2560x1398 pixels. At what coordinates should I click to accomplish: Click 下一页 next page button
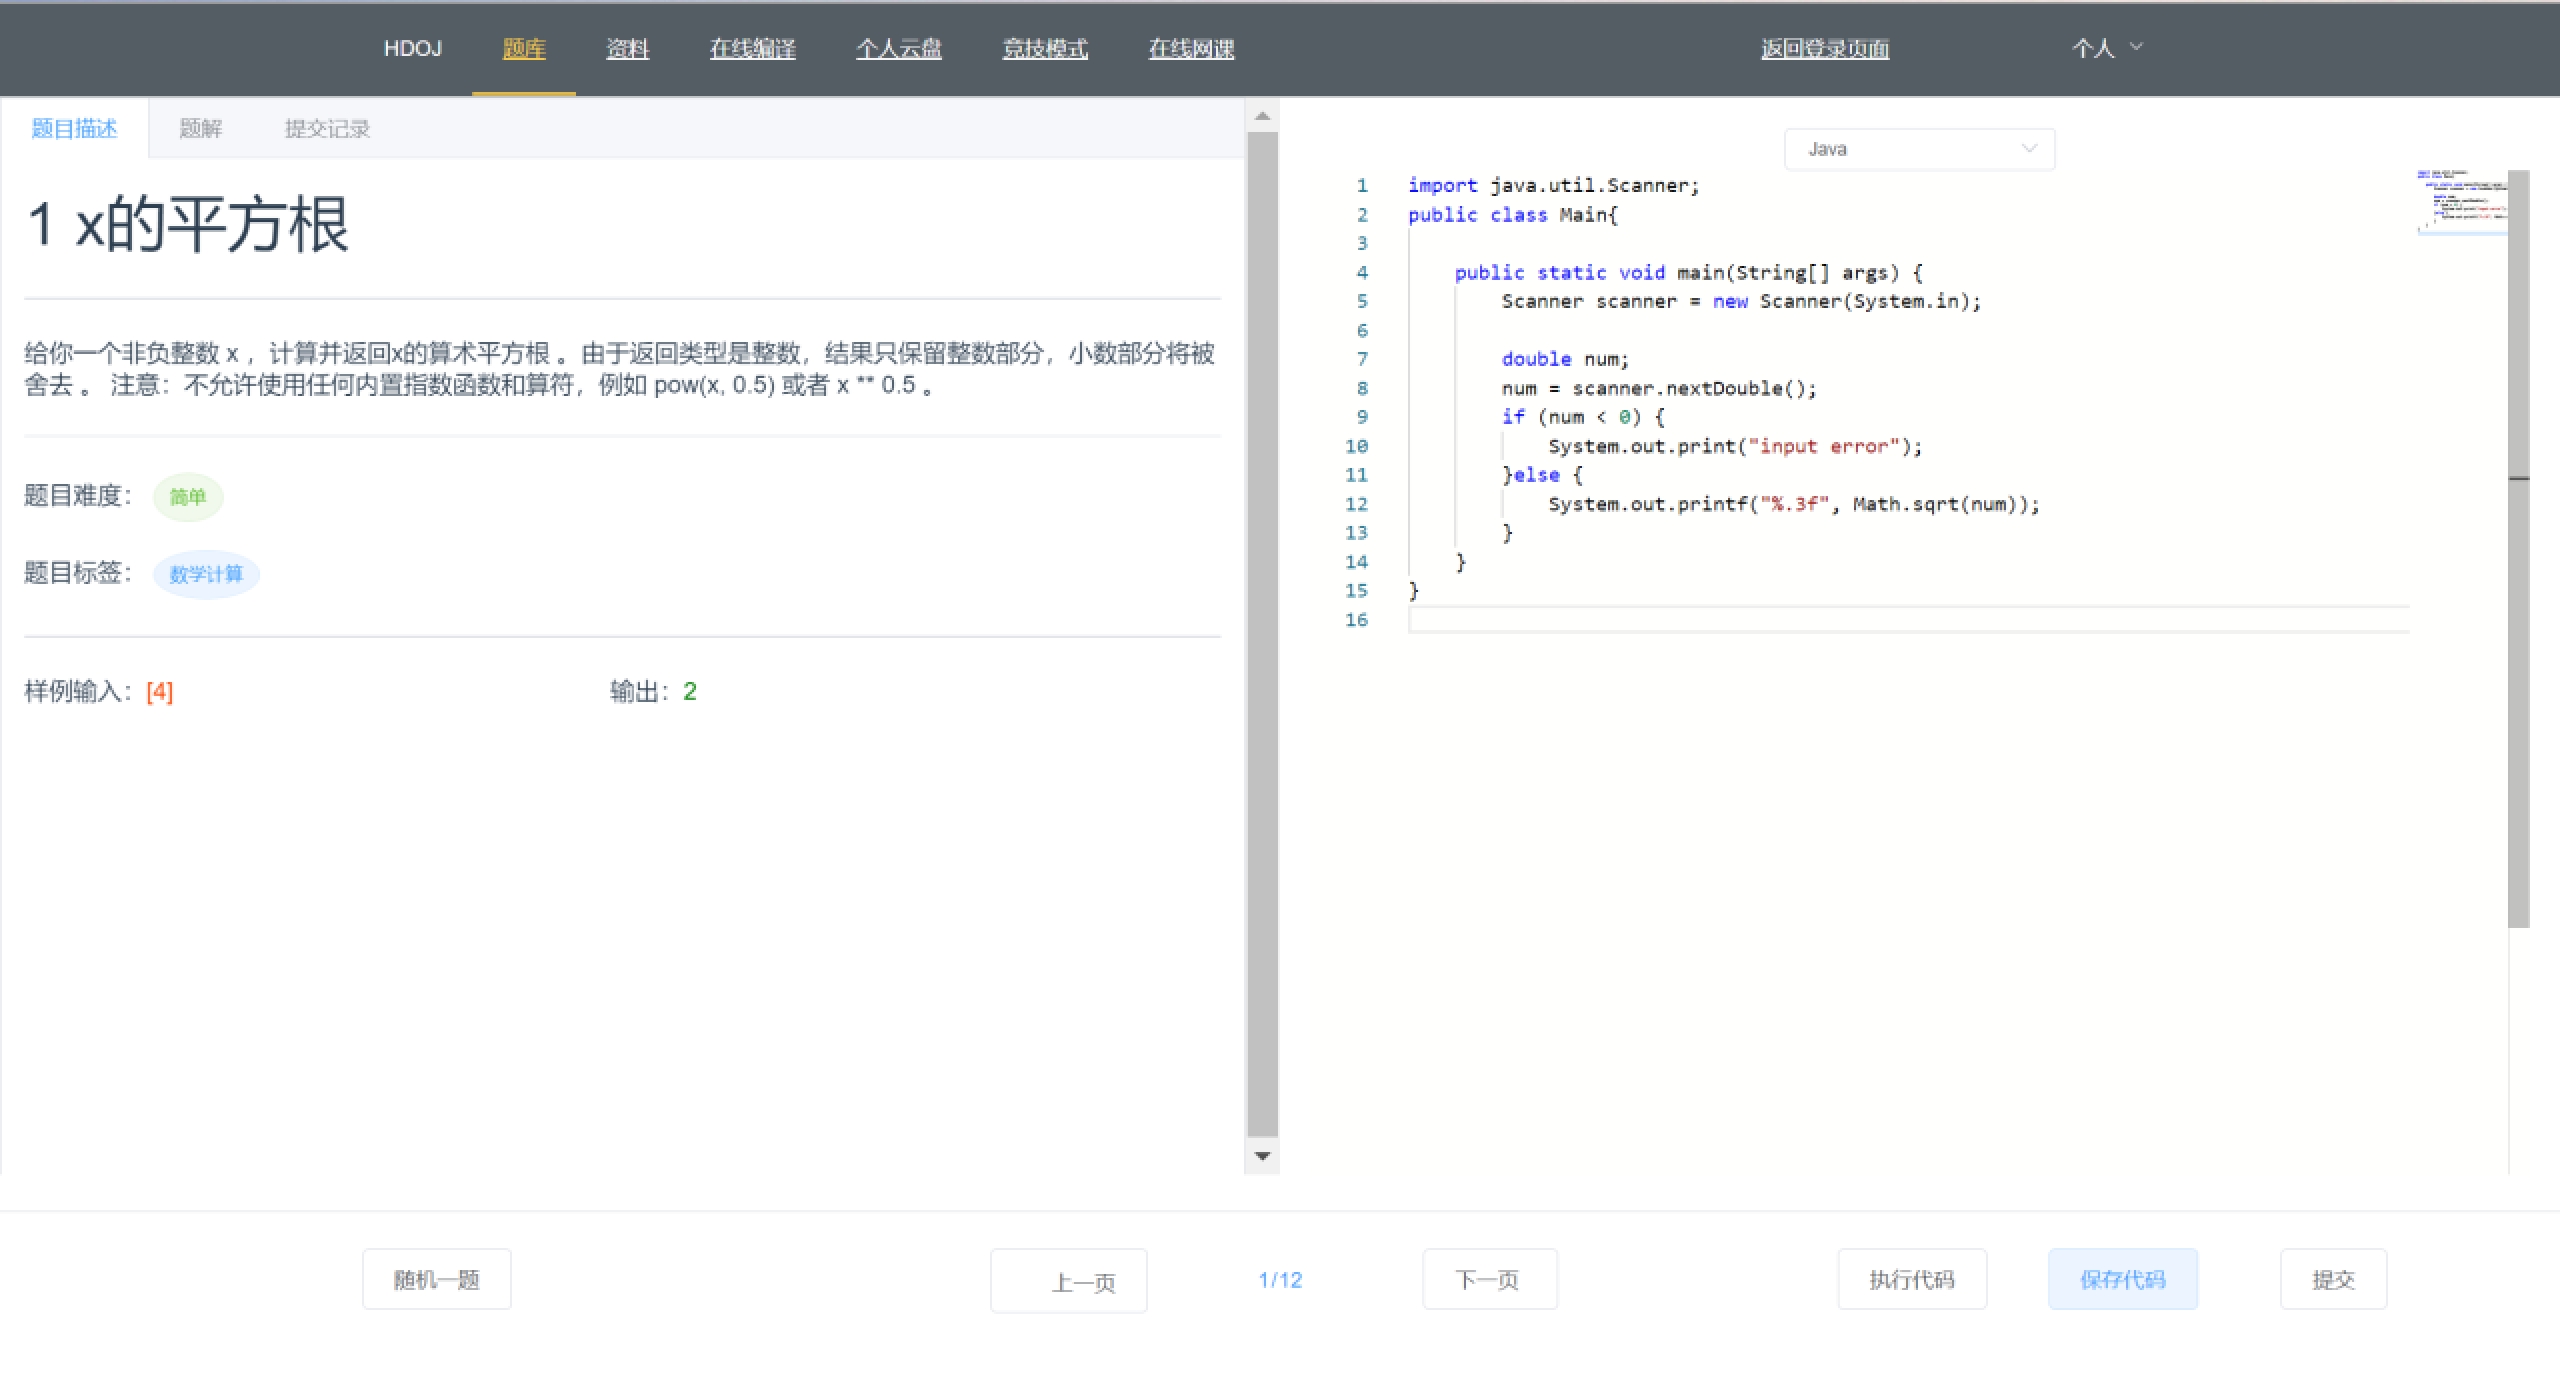[x=1490, y=1279]
